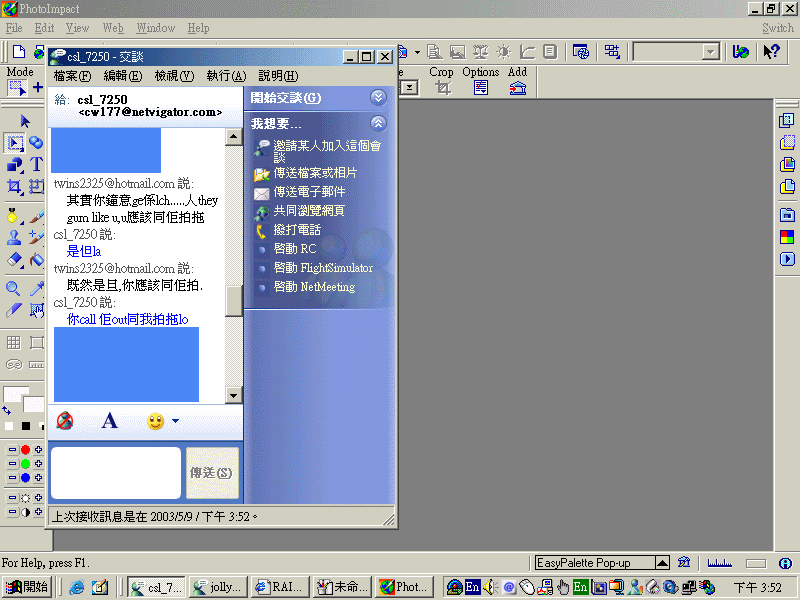Click the message typing box

[x=116, y=473]
